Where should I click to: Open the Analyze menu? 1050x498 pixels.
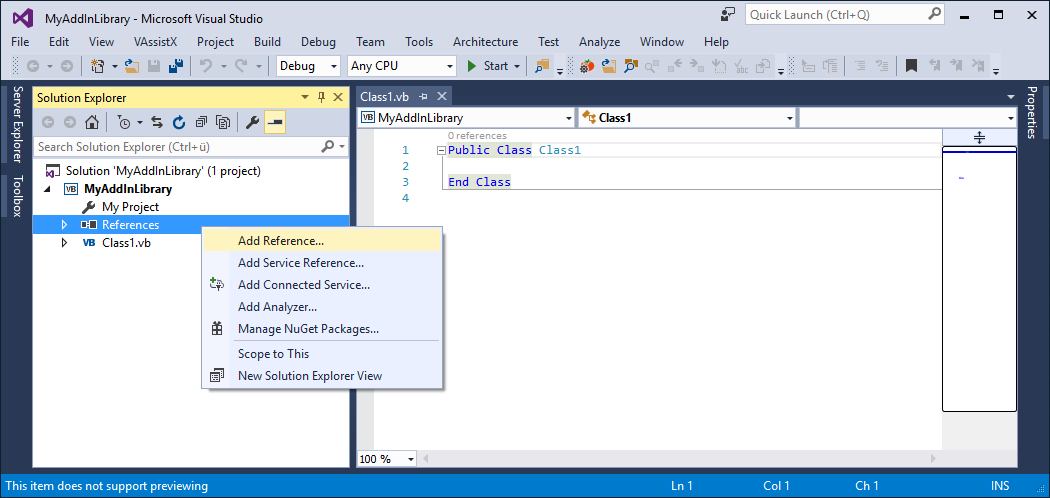point(599,42)
